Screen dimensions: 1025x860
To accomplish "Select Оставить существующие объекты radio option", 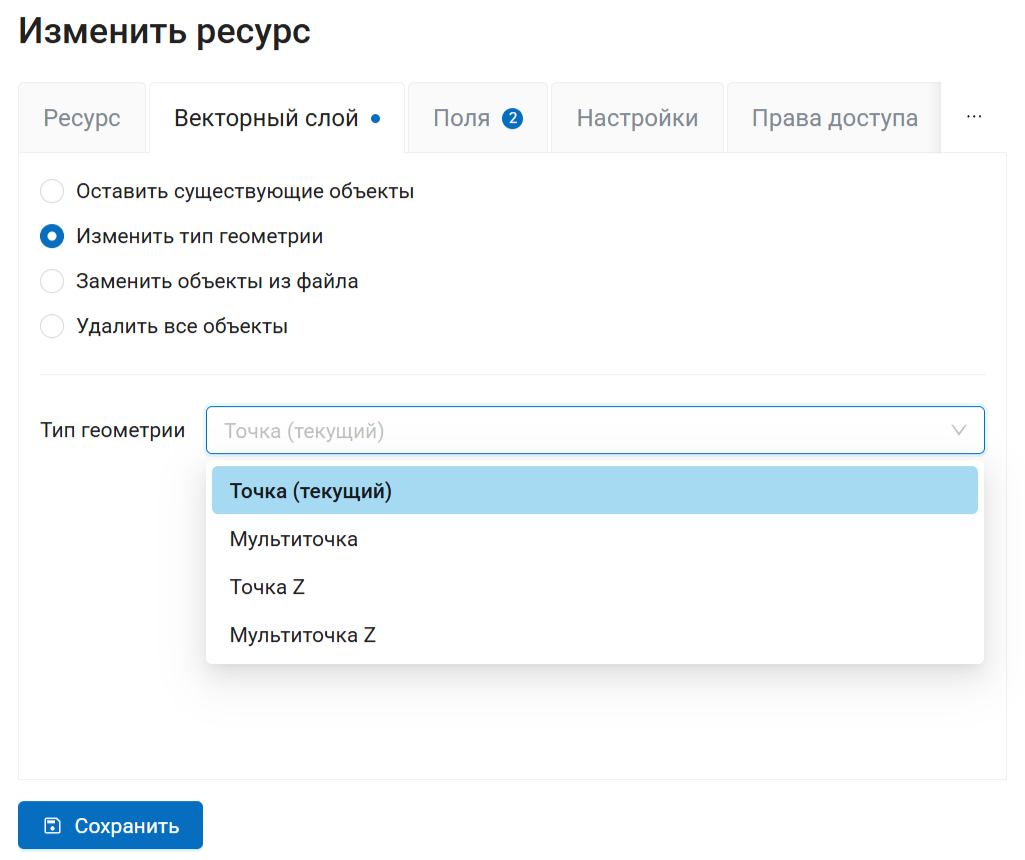I will point(52,191).
